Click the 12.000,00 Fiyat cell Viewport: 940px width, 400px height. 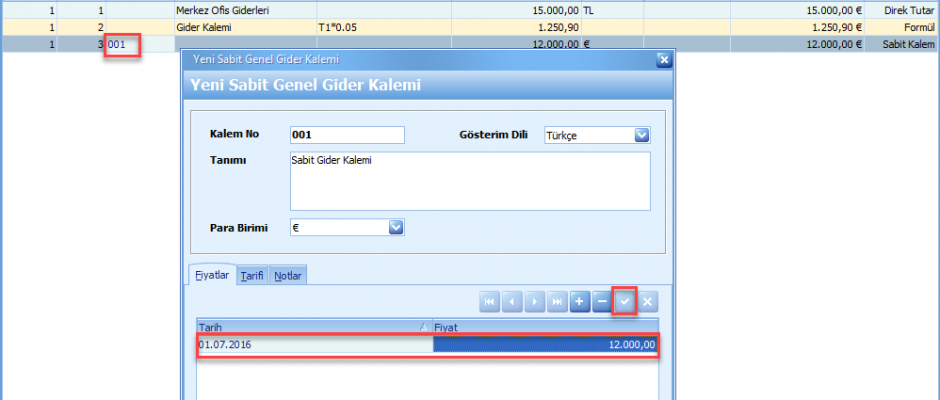[x=545, y=344]
